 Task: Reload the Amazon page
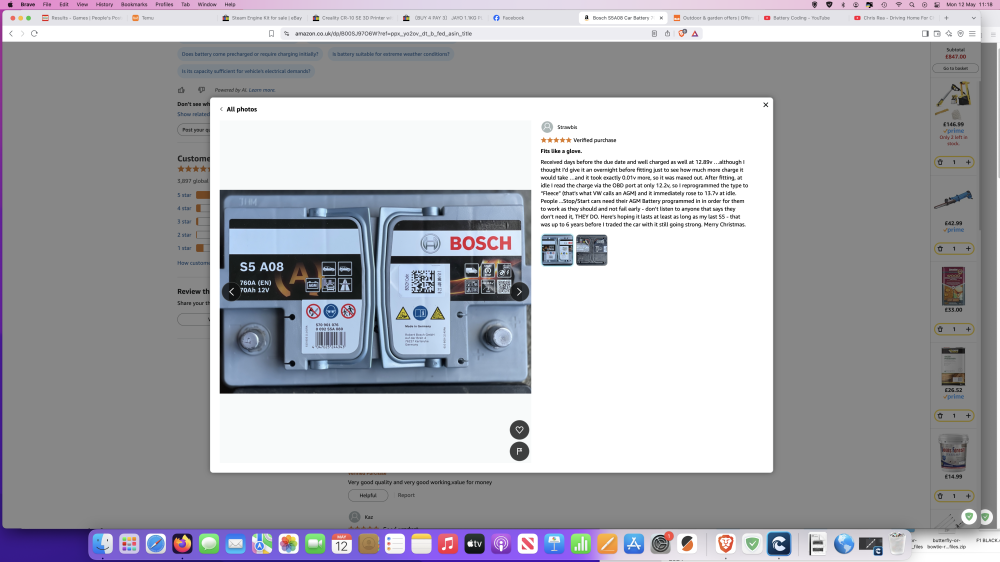pyautogui.click(x=34, y=33)
